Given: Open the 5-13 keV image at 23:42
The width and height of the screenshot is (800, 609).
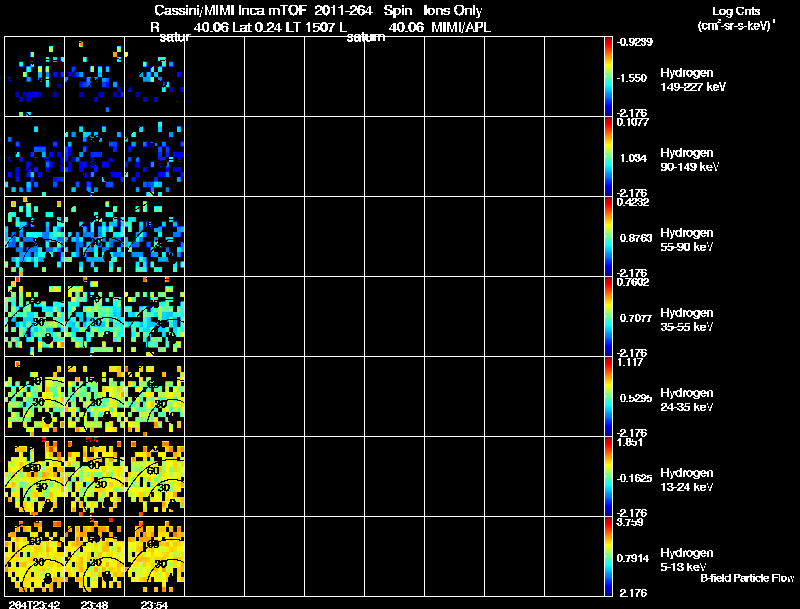Looking at the screenshot, I should (35, 556).
